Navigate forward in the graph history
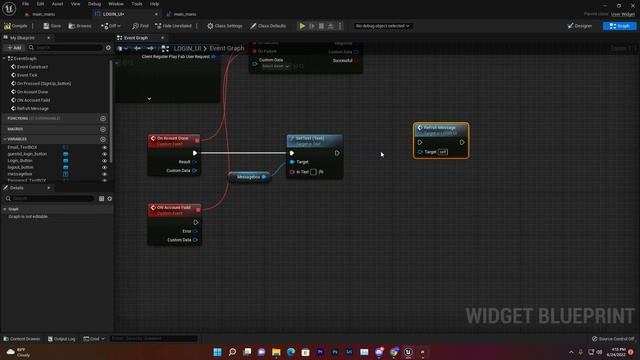Viewport: 640px width, 360px height. [150, 48]
